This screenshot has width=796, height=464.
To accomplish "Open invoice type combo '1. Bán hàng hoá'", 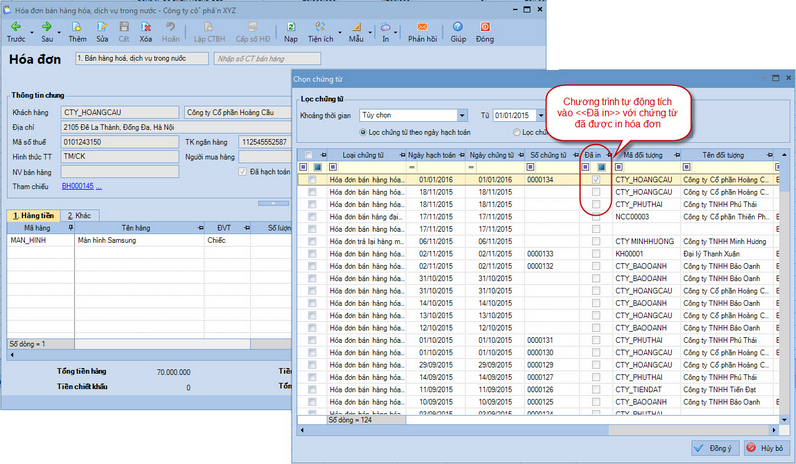I will (x=142, y=58).
